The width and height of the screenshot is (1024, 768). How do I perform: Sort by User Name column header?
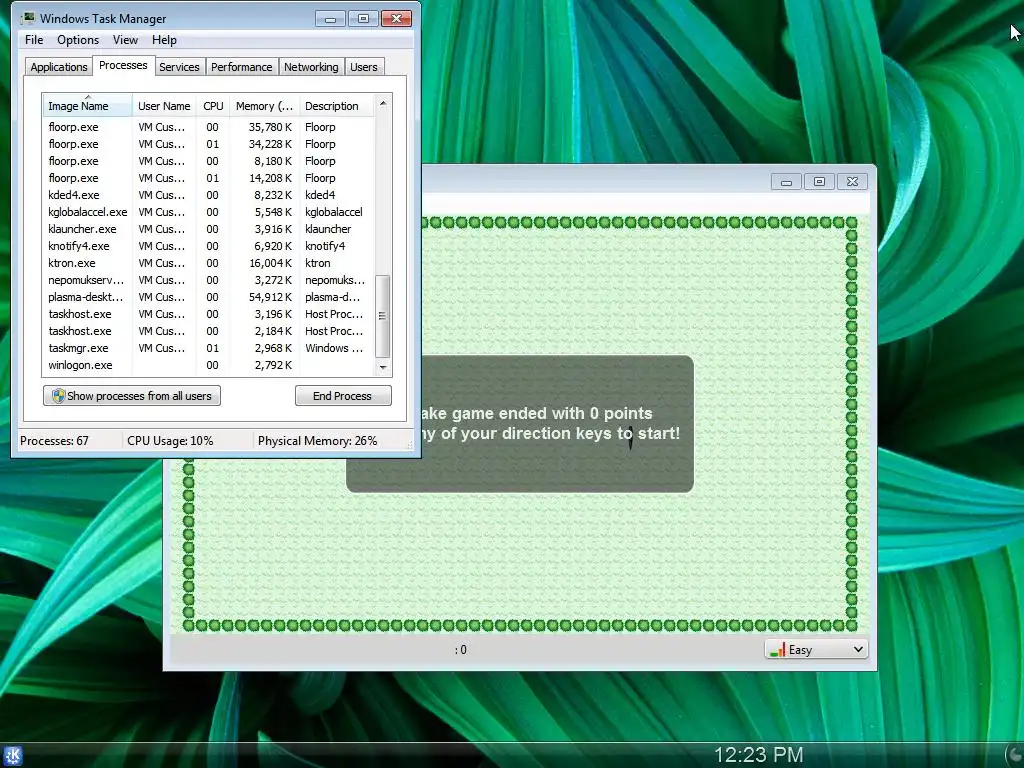pyautogui.click(x=164, y=106)
